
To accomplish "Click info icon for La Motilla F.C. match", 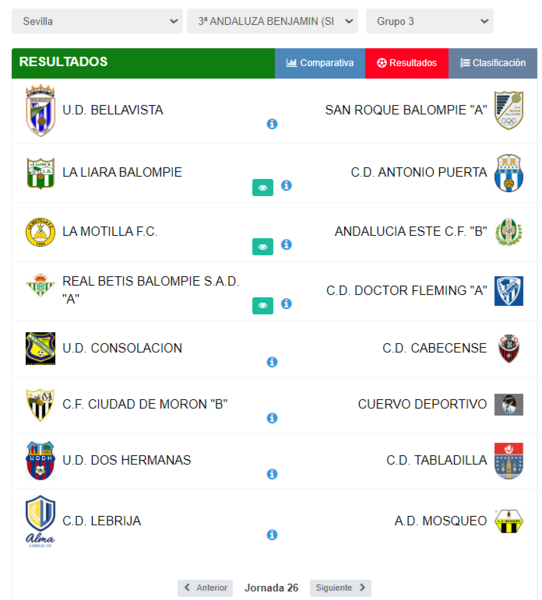I will tap(286, 244).
